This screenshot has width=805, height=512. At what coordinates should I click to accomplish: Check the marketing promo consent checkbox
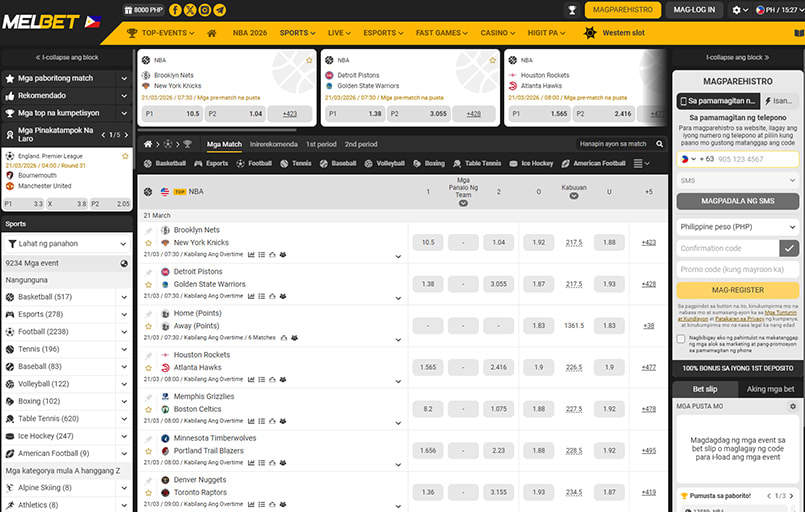(681, 339)
